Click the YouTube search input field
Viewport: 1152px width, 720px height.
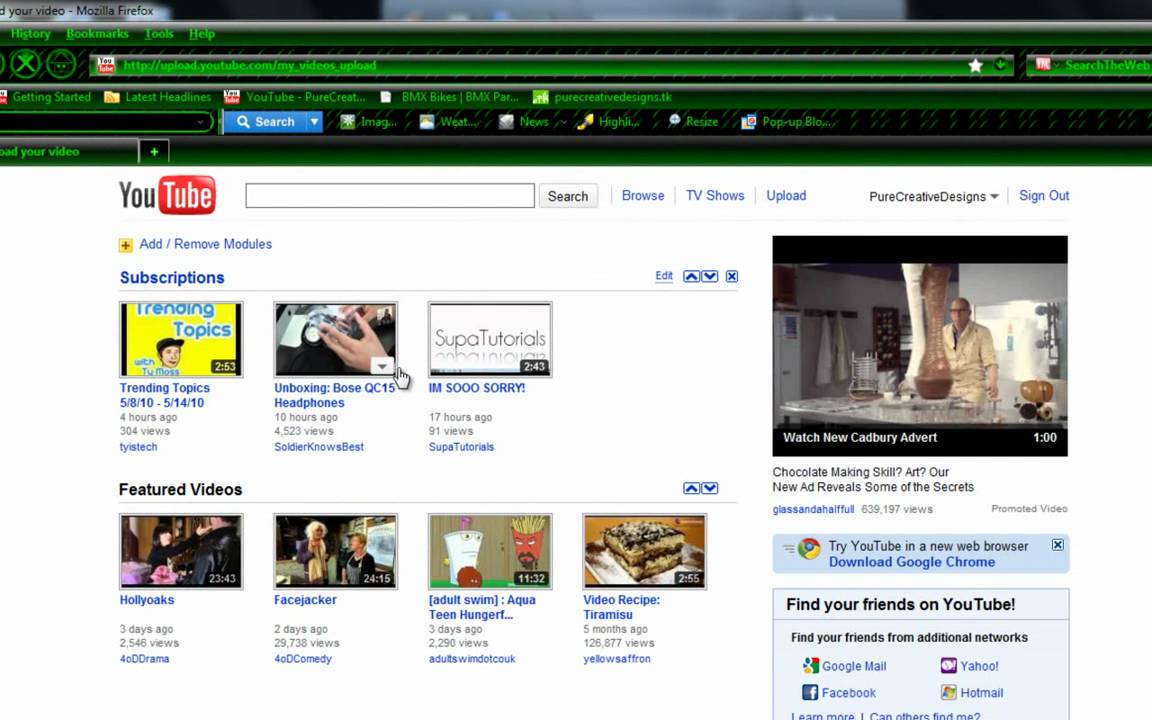click(390, 195)
